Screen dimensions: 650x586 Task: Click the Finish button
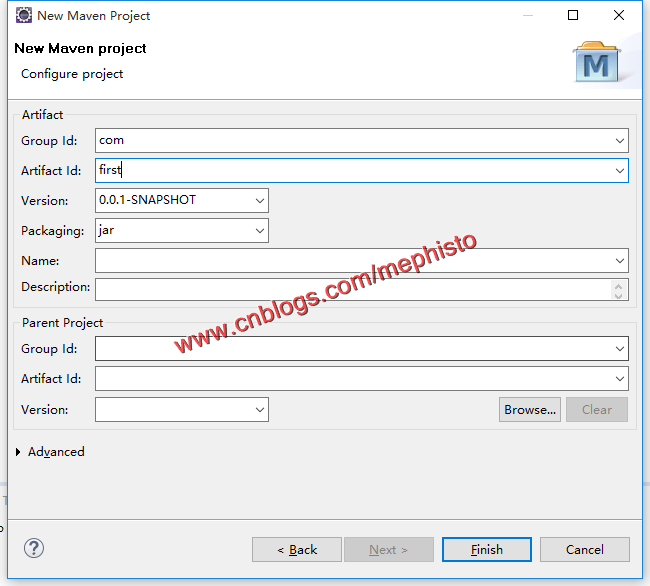487,550
